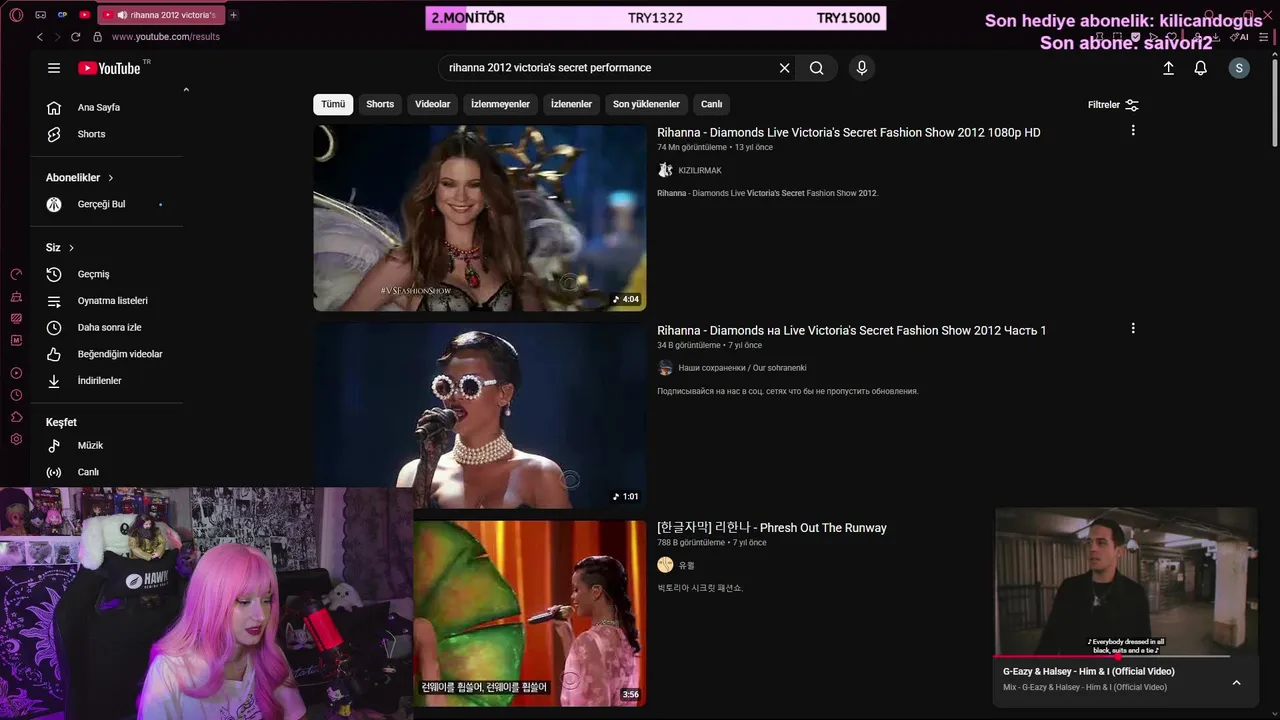Open the YouTube hamburger guide menu
The image size is (1280, 720).
pos(54,68)
